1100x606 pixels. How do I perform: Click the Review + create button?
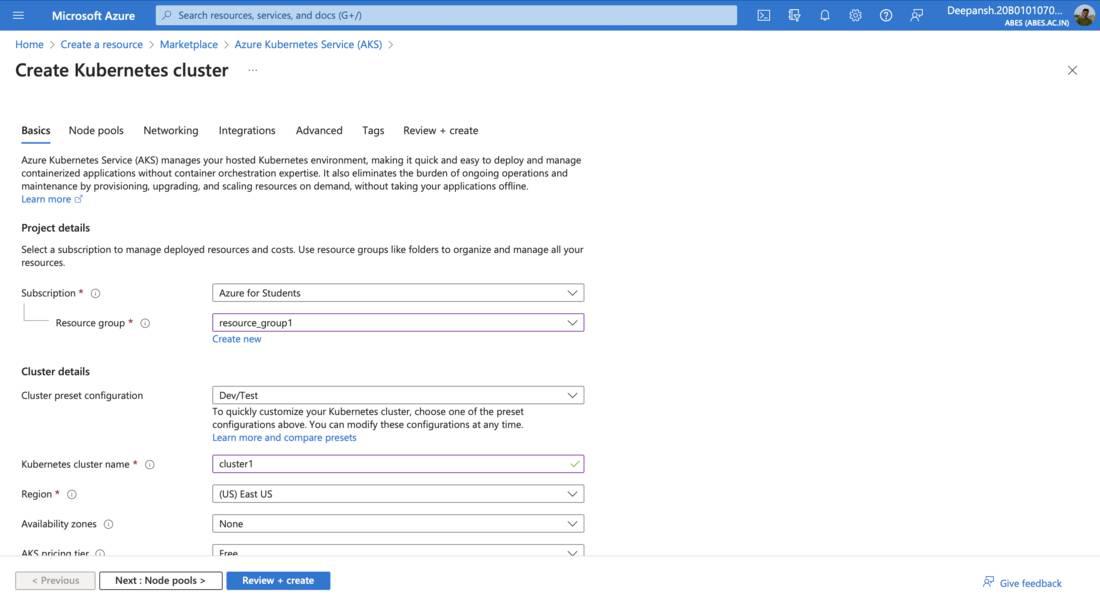[278, 580]
